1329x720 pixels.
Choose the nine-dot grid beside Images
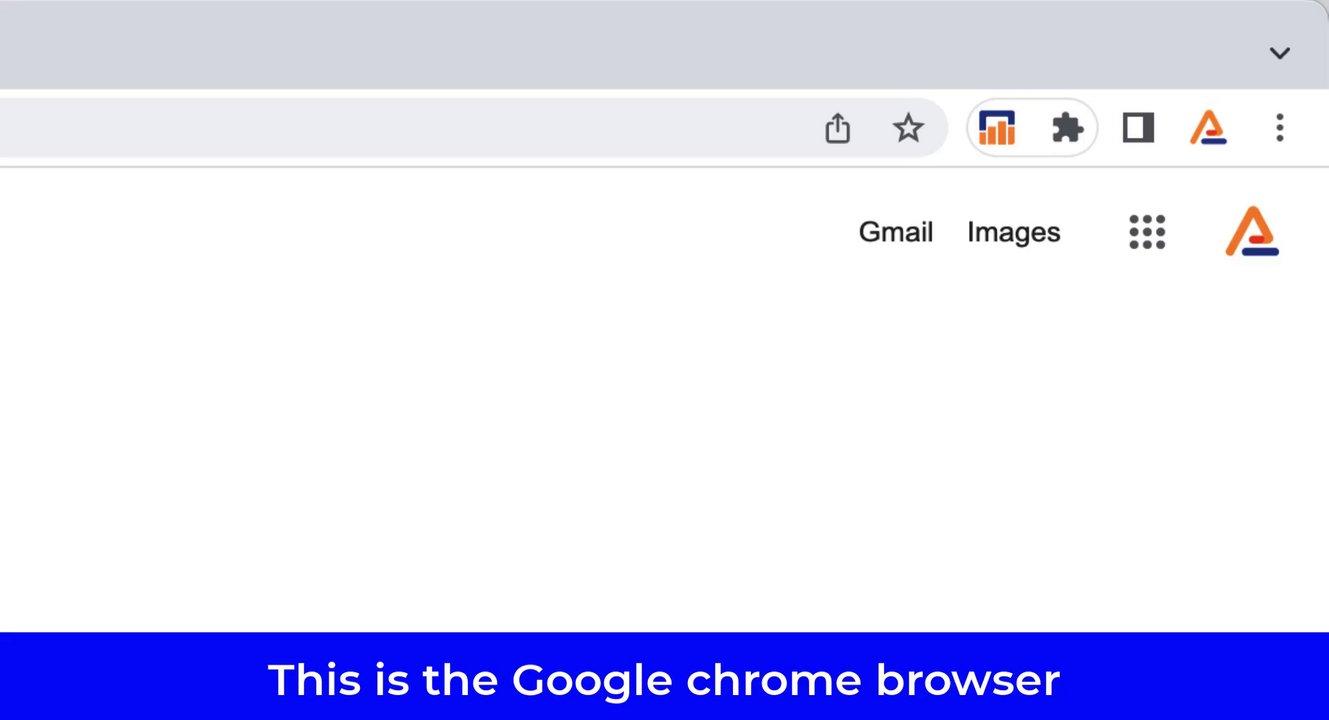point(1147,232)
